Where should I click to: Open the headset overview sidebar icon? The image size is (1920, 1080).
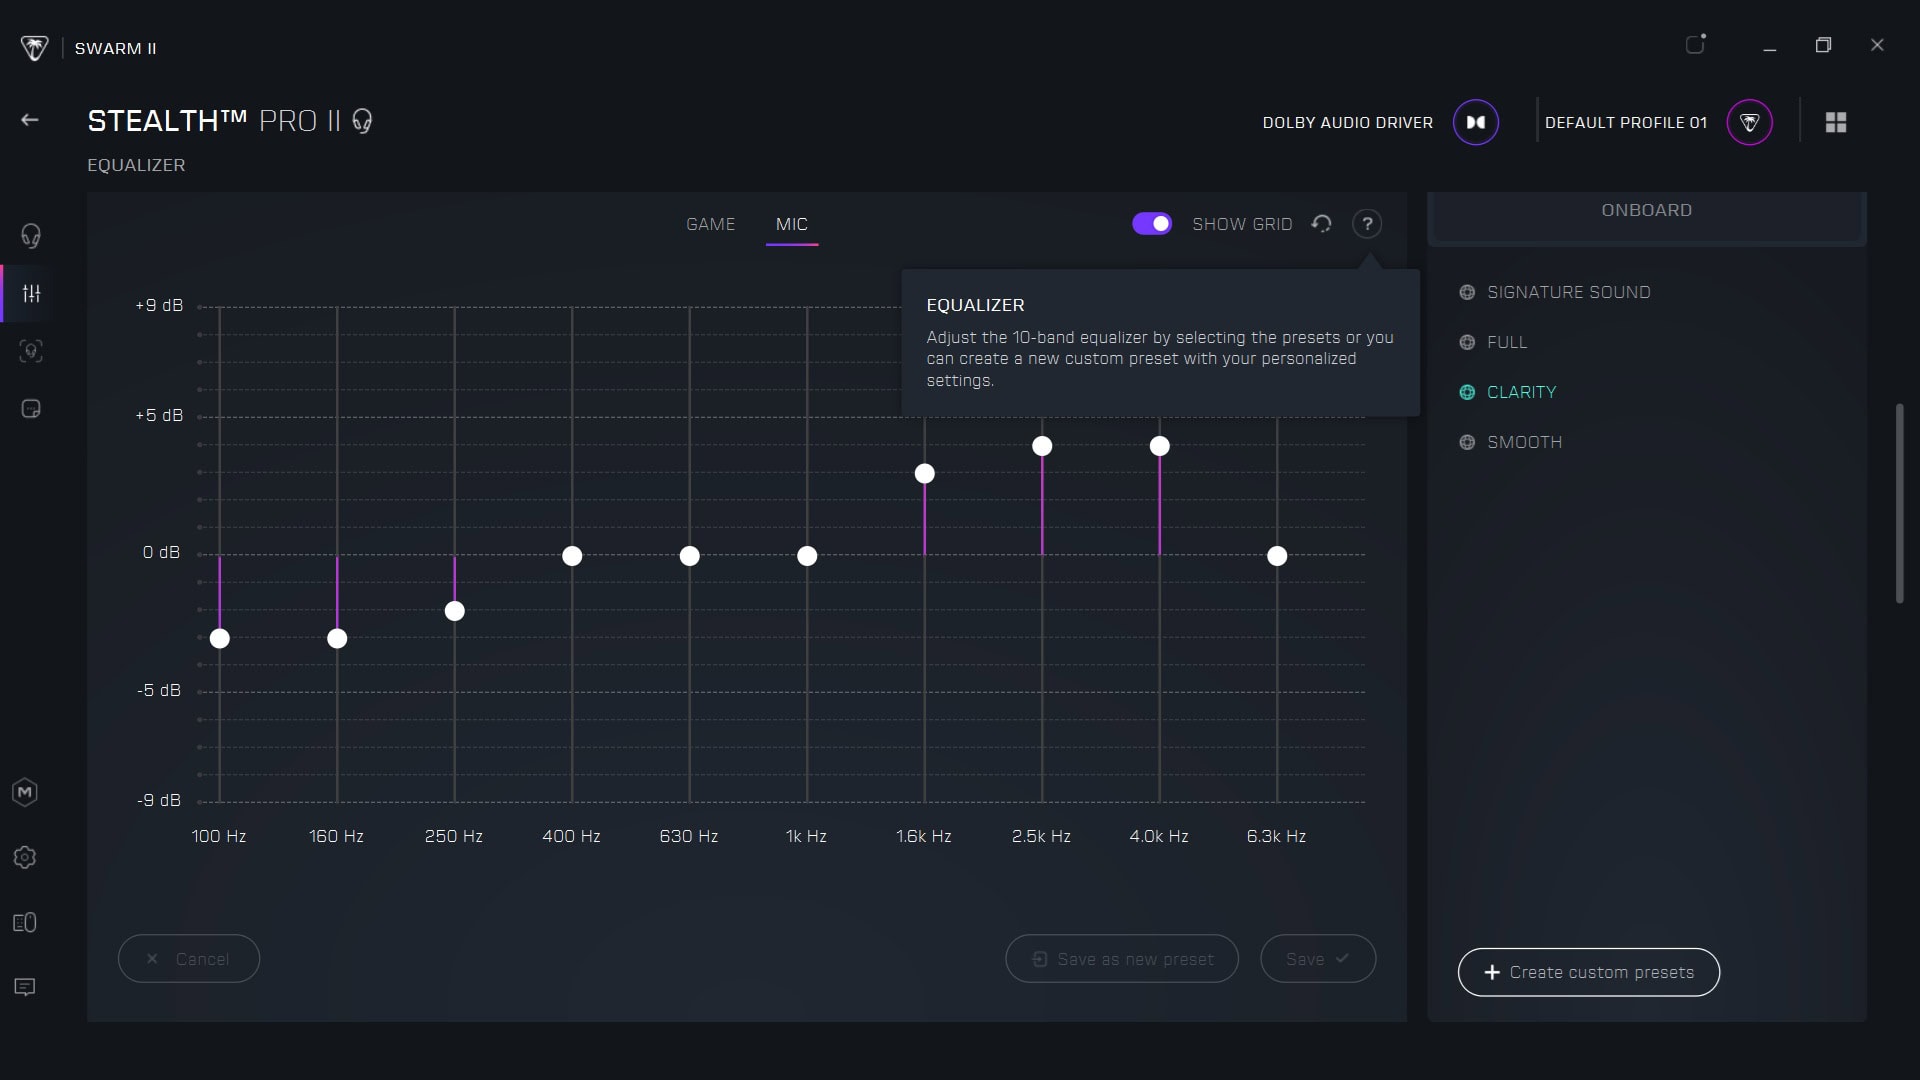(31, 236)
